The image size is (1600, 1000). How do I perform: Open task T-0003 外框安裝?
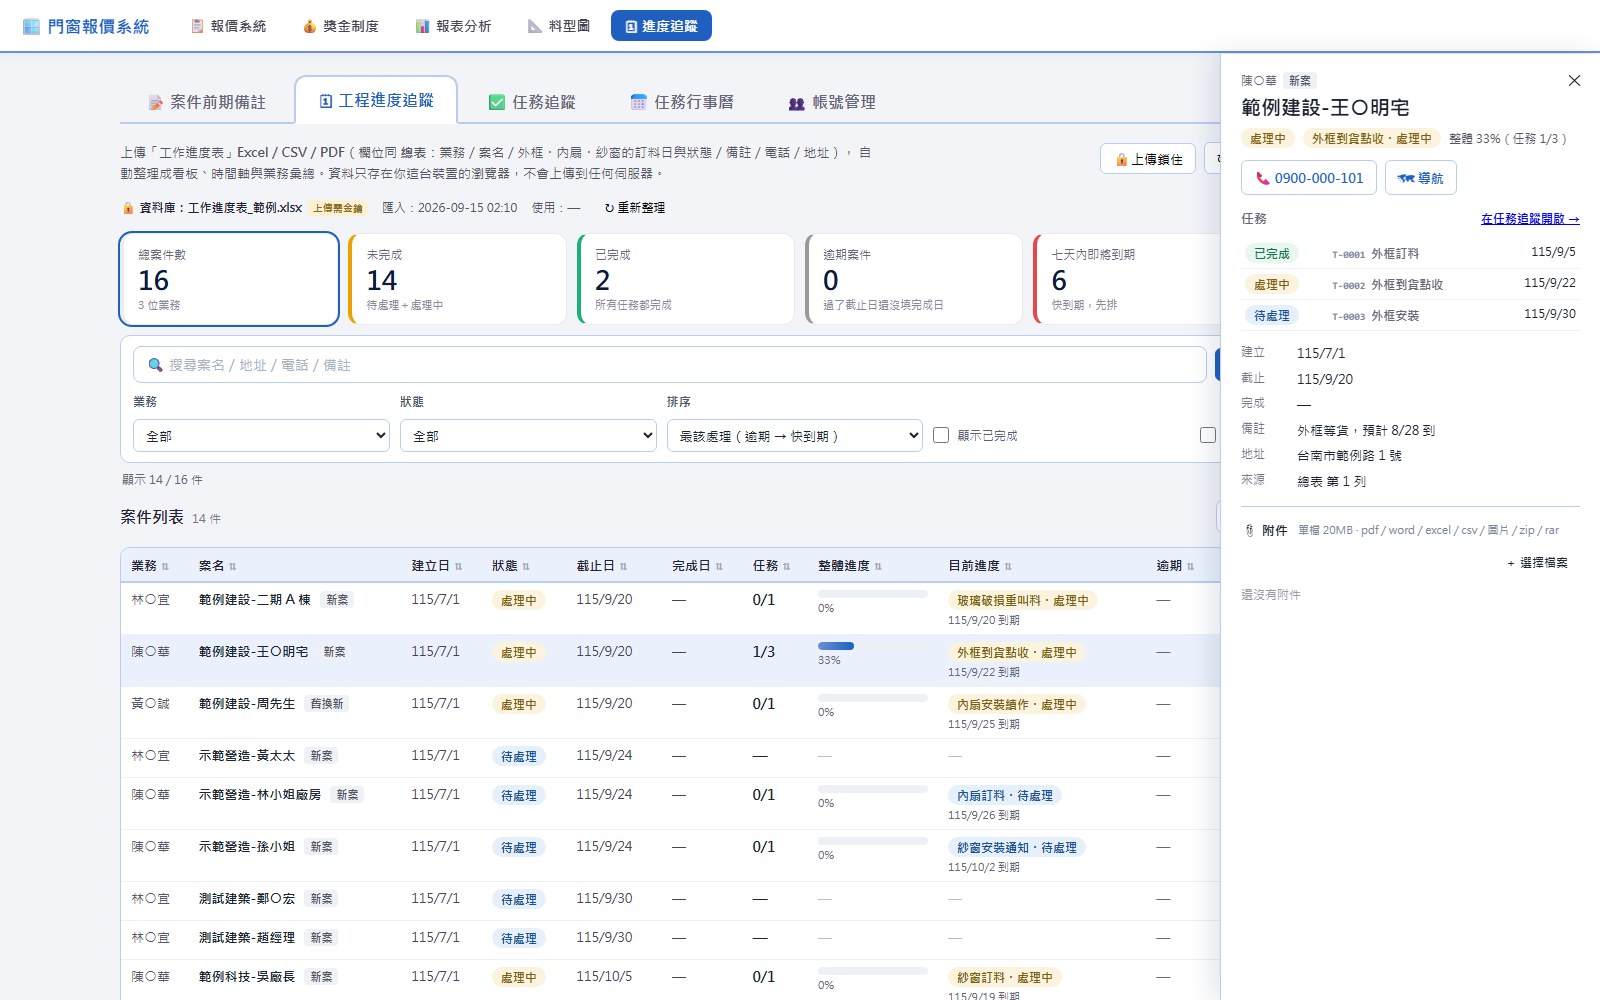[1410, 315]
